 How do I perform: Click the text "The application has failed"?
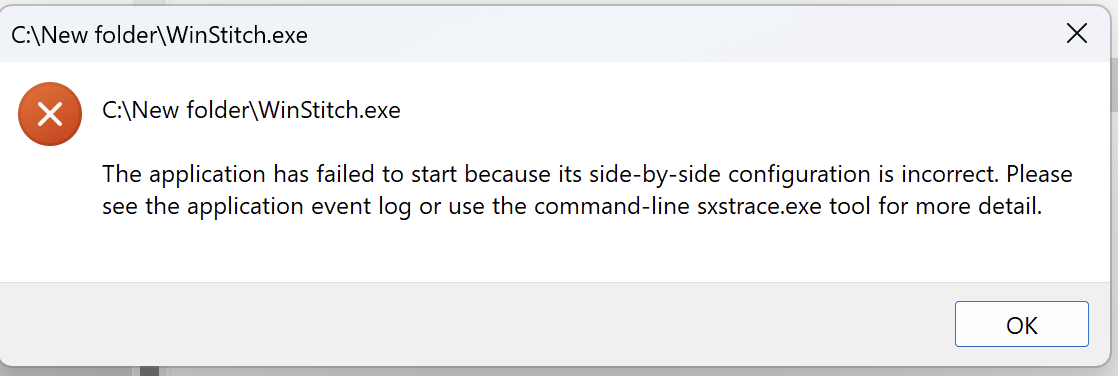point(241,174)
